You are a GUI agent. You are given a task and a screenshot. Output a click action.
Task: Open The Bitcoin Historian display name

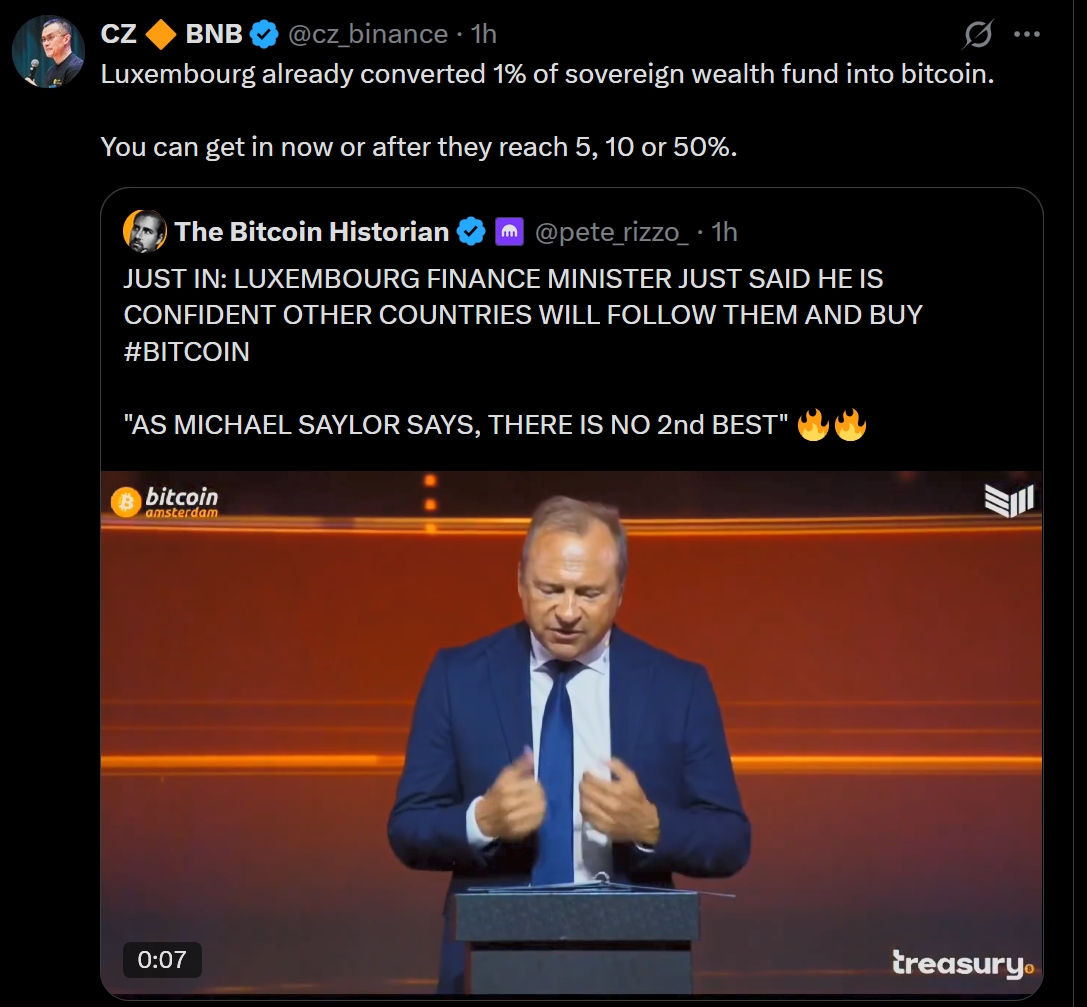point(311,232)
